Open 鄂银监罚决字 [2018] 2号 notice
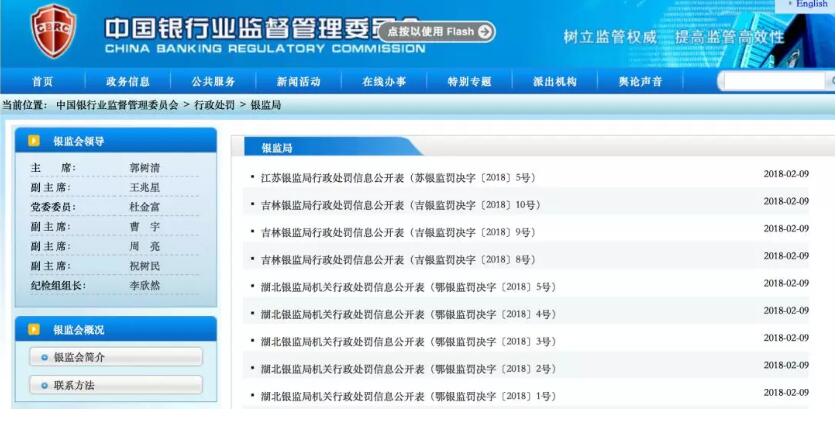The height and width of the screenshot is (445, 836). 408,369
